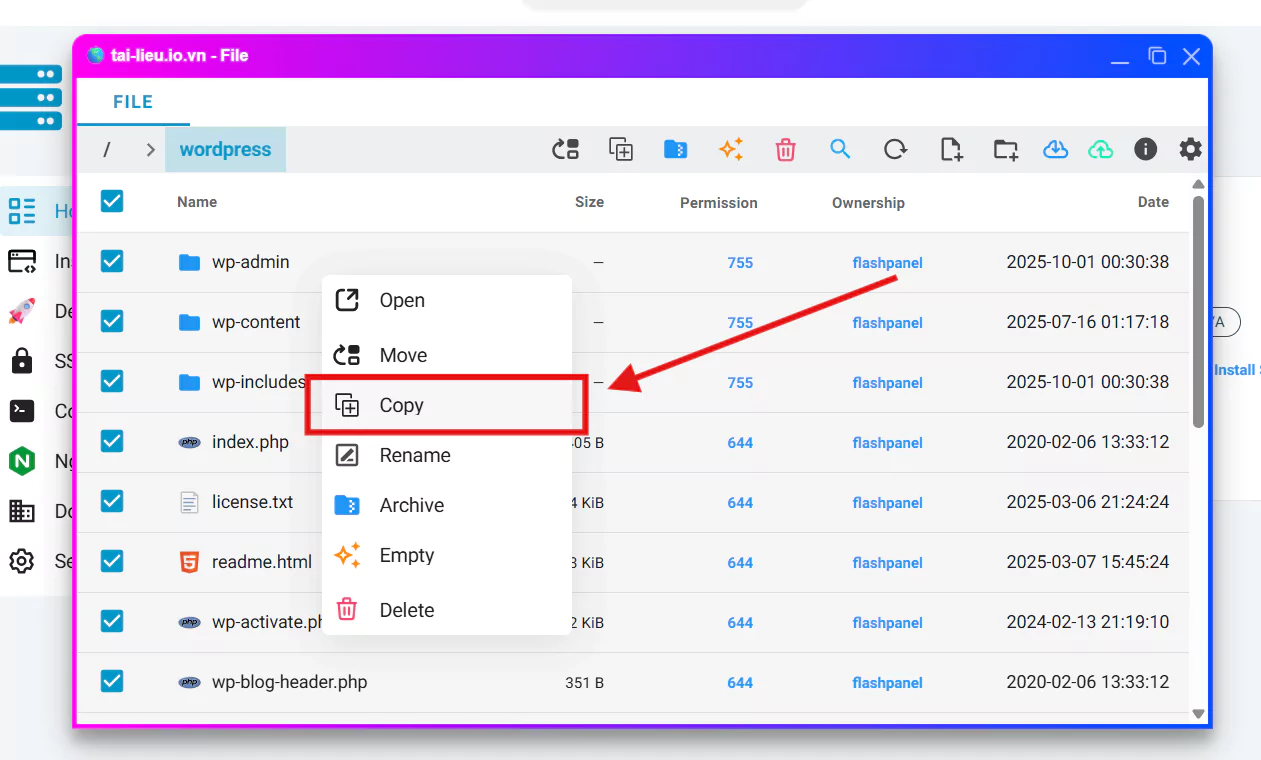Uncheck the select-all checkbox in header
The height and width of the screenshot is (760, 1261).
click(112, 201)
